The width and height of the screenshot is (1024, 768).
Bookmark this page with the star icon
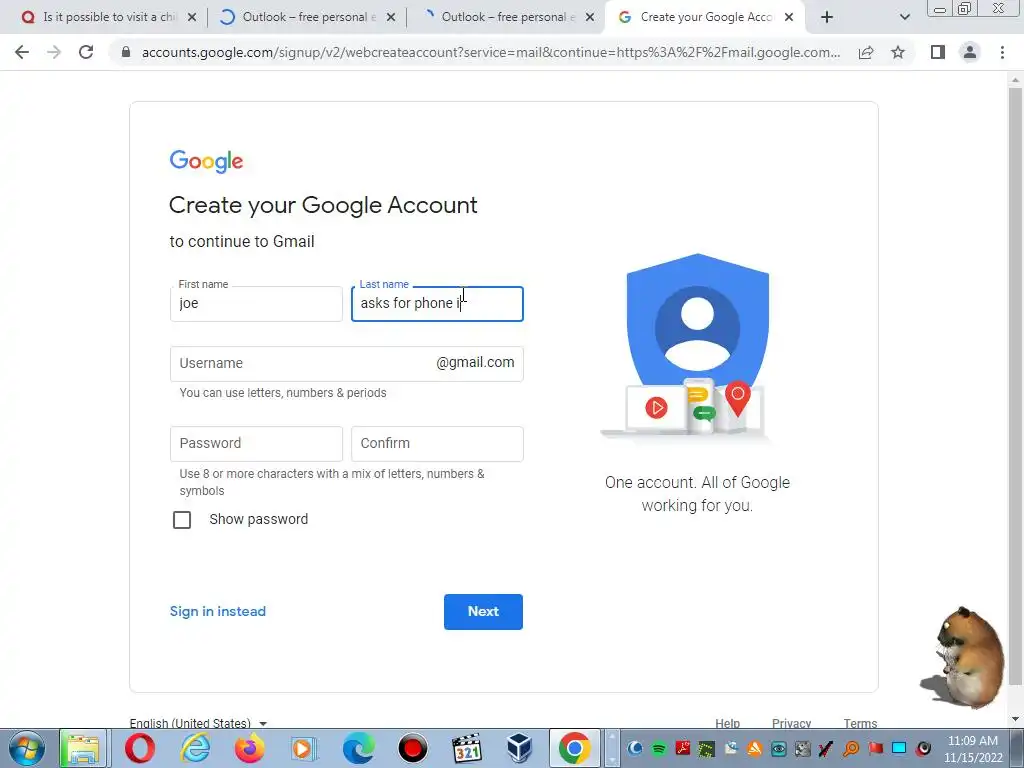click(898, 52)
